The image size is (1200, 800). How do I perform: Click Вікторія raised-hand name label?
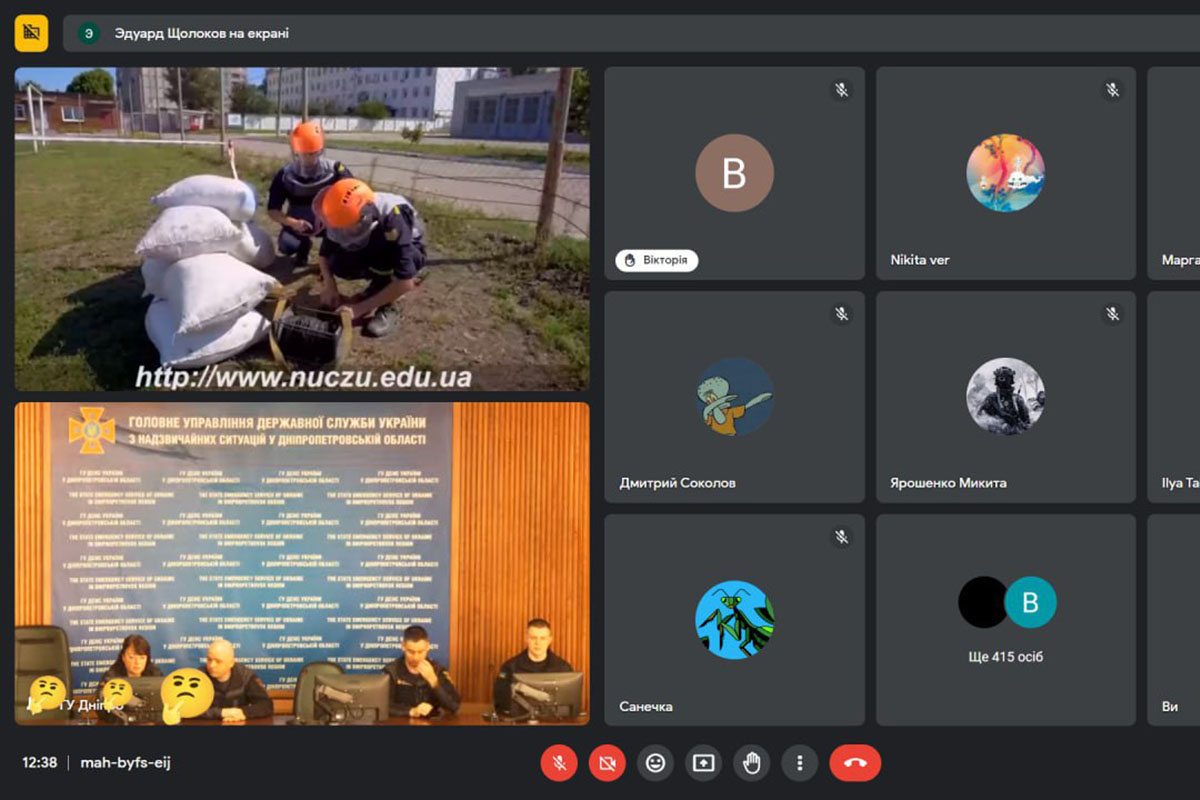[656, 260]
